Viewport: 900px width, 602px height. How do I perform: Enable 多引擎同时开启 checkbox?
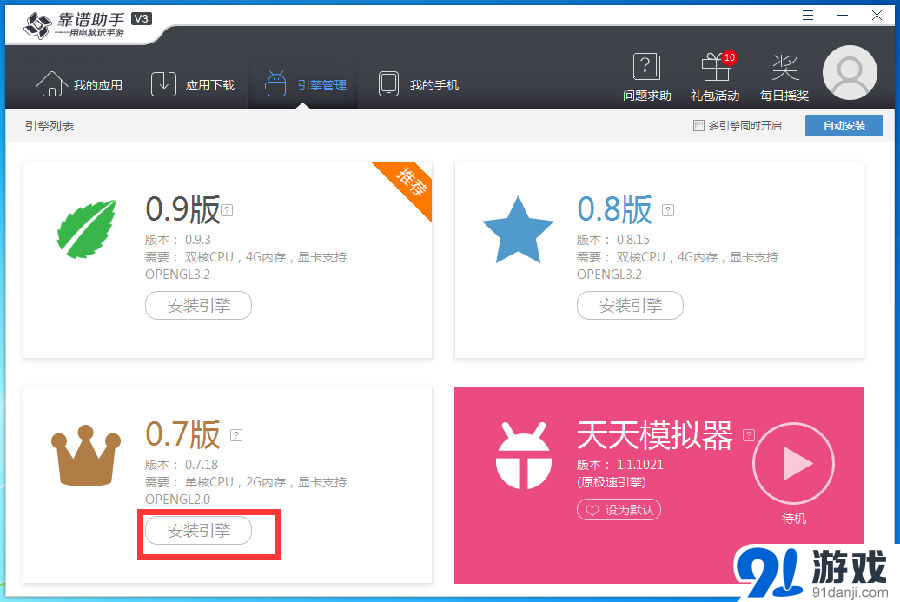tap(699, 125)
